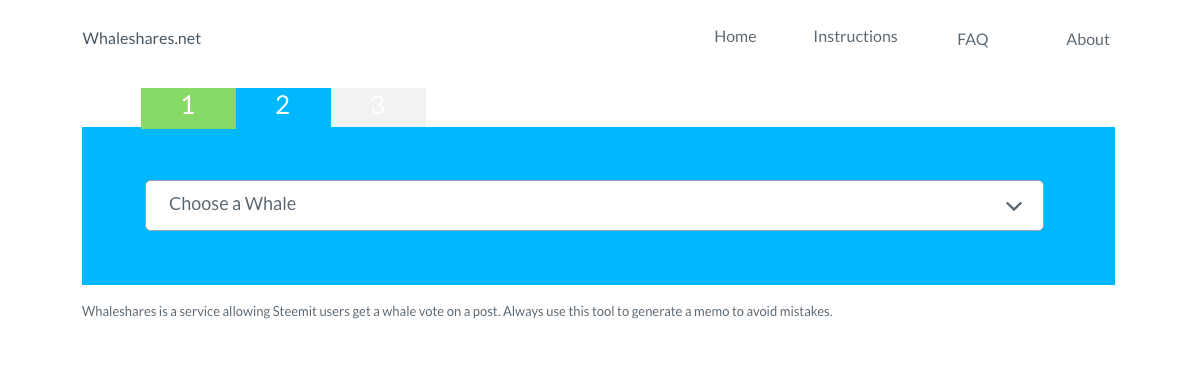View the FAQ page
This screenshot has height=387, width=1199.
tap(973, 40)
